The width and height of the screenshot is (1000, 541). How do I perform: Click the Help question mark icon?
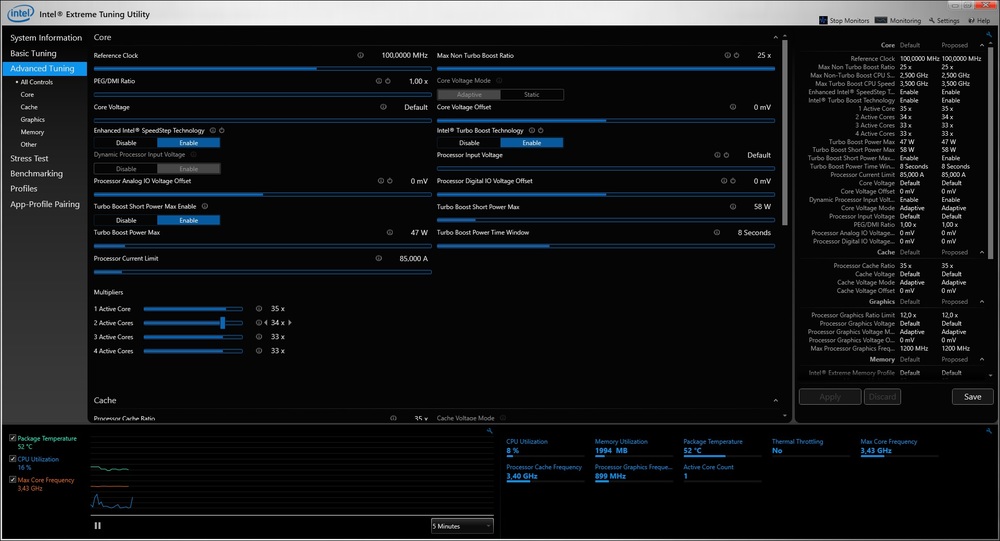point(973,20)
